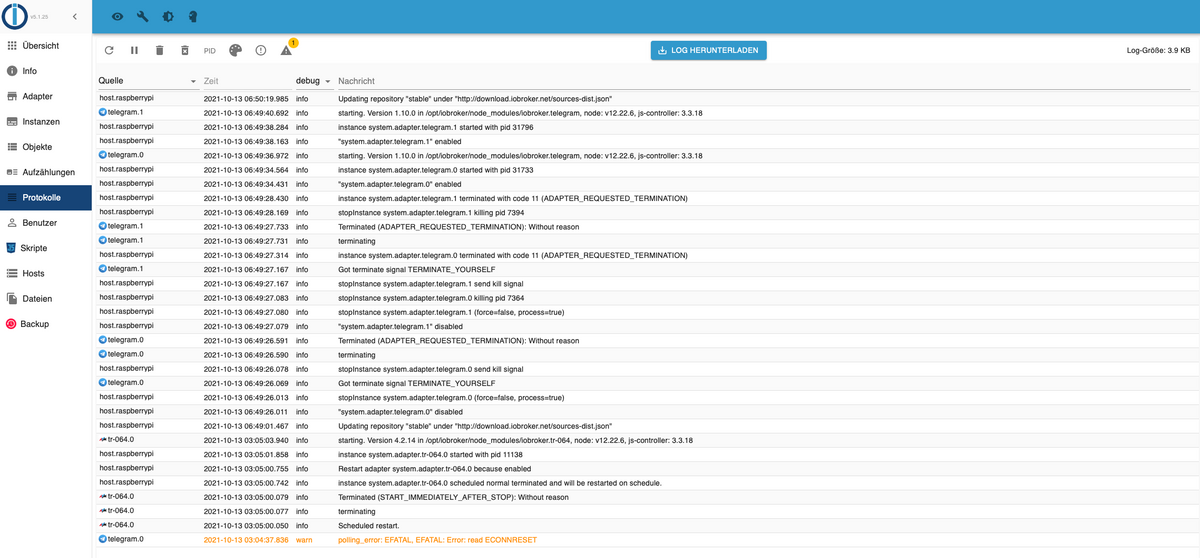The height and width of the screenshot is (558, 1200).
Task: Click tr-064.0 source at 03:05:03.940
Action: (x=116, y=440)
